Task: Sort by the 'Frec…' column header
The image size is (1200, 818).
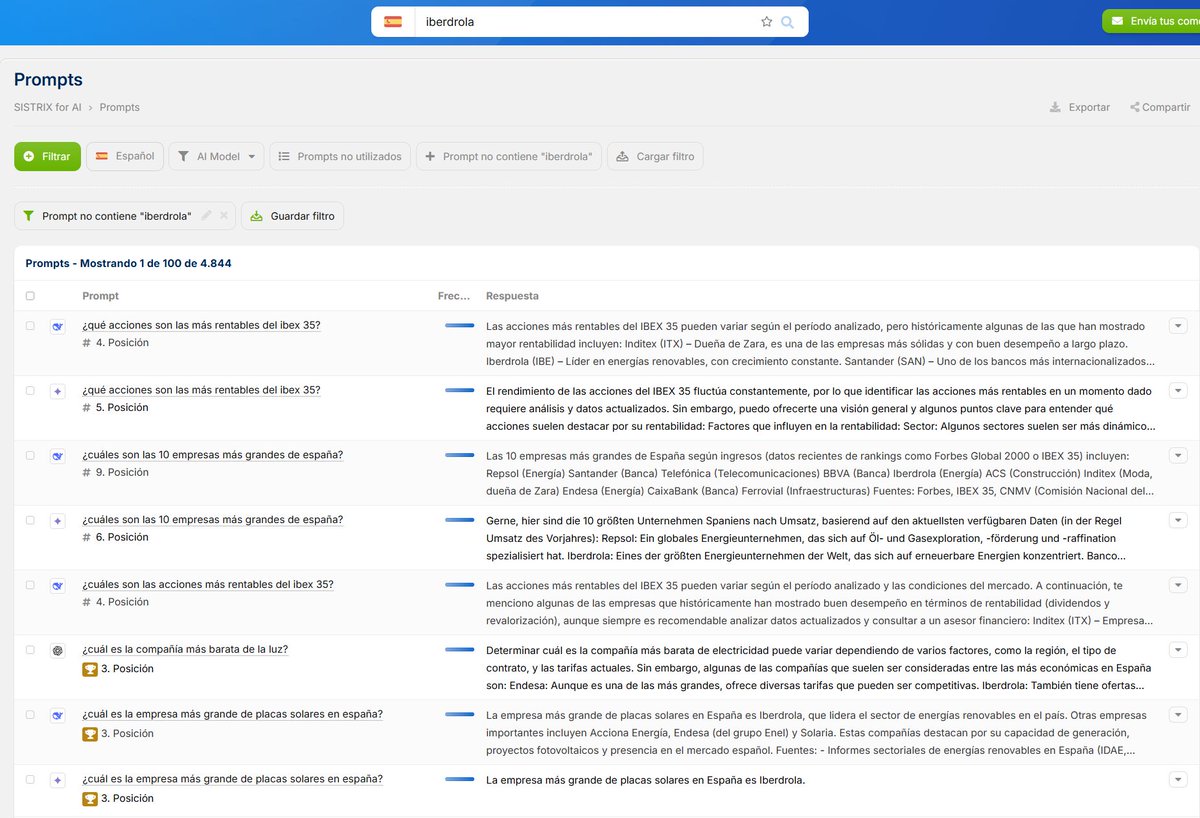Action: click(x=454, y=296)
